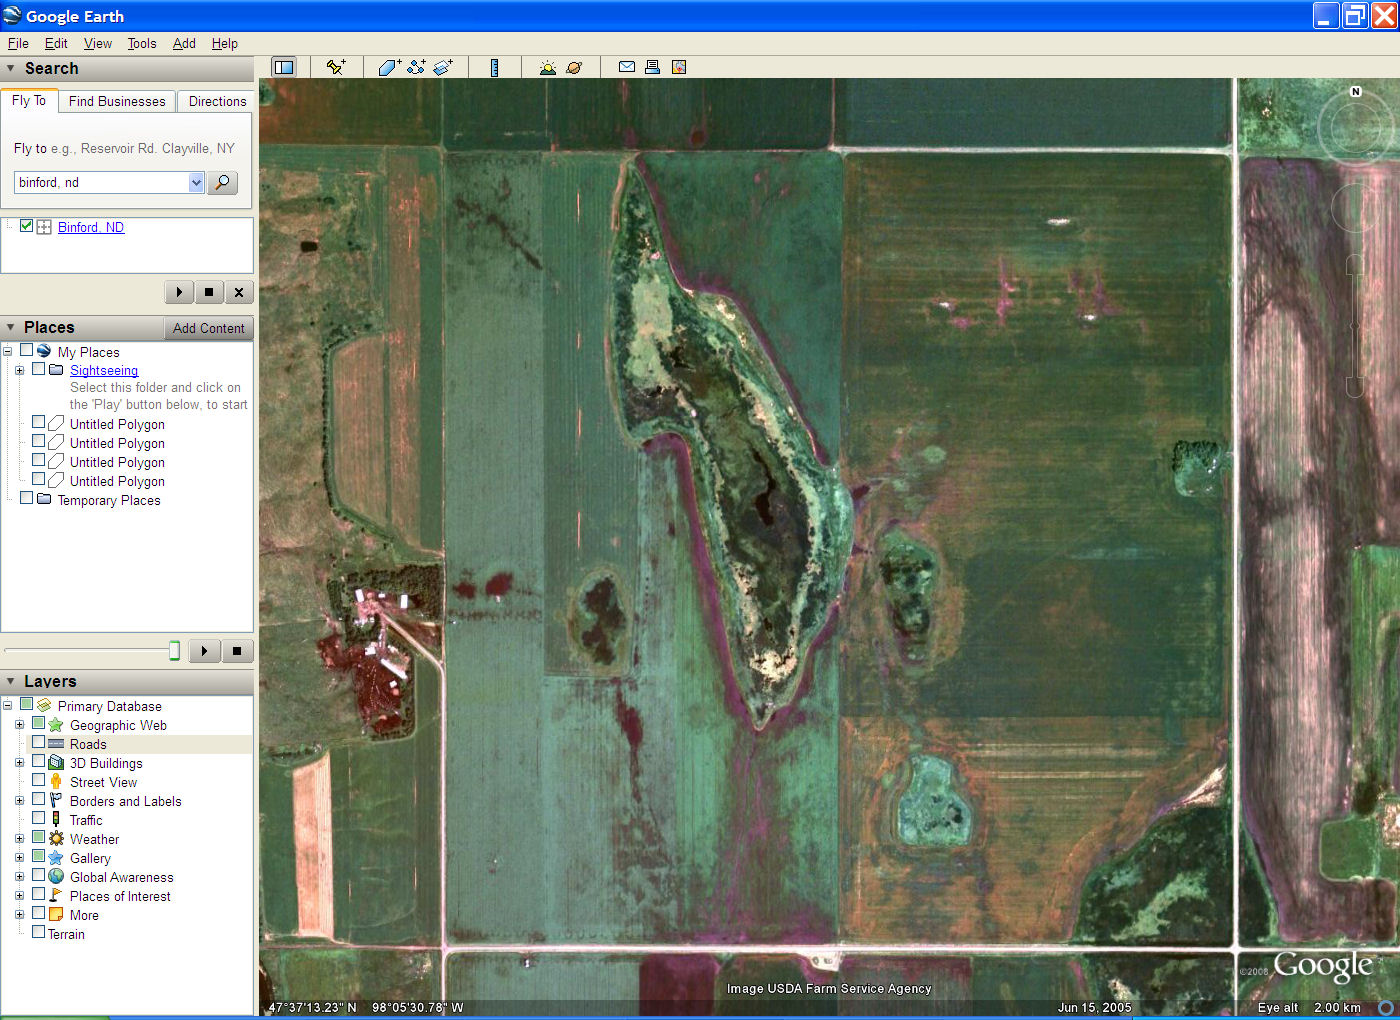
Task: Collapse the Layers panel triangle
Action: tap(11, 682)
